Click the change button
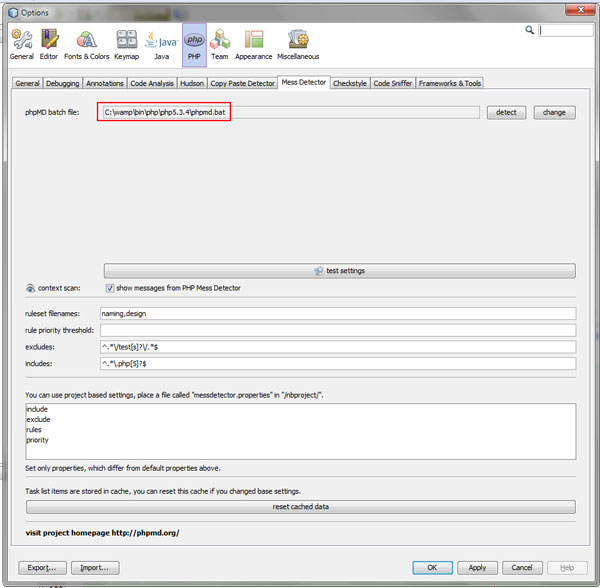 (554, 112)
